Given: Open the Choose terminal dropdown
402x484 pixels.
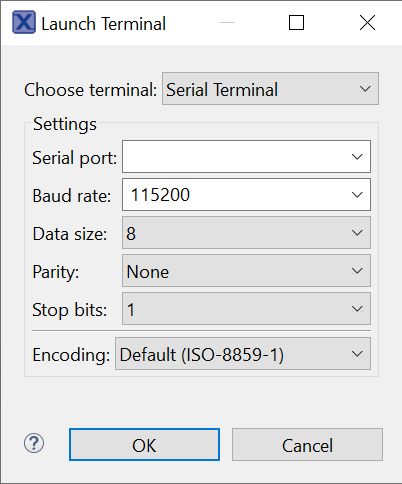Looking at the screenshot, I should tap(270, 89).
